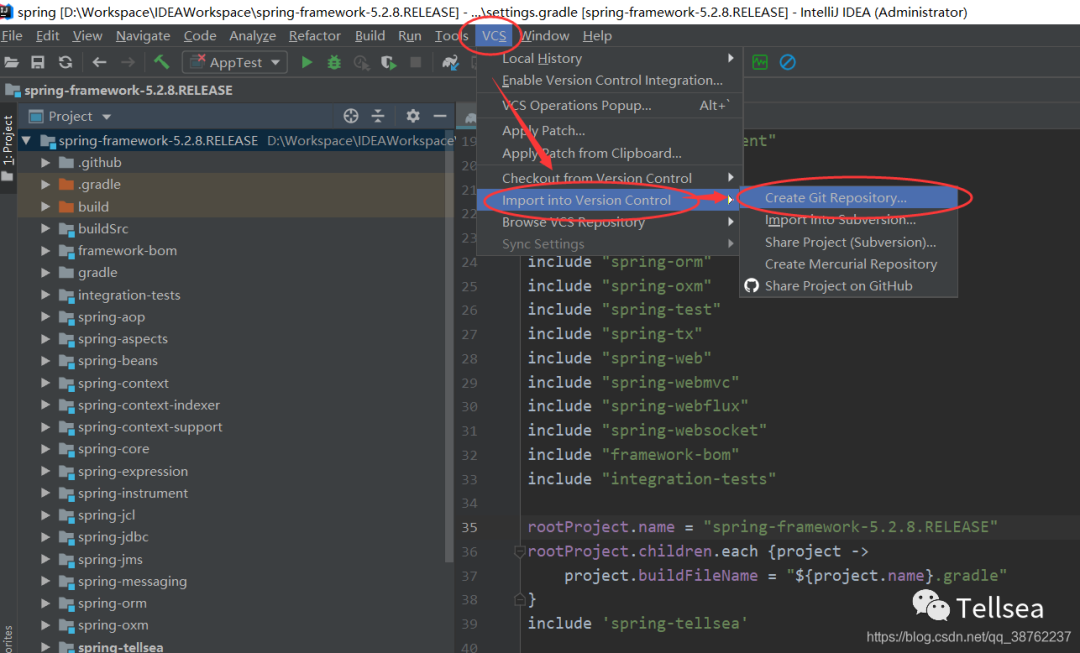
Task: Select Create Mercurial Repository
Action: pos(849,264)
